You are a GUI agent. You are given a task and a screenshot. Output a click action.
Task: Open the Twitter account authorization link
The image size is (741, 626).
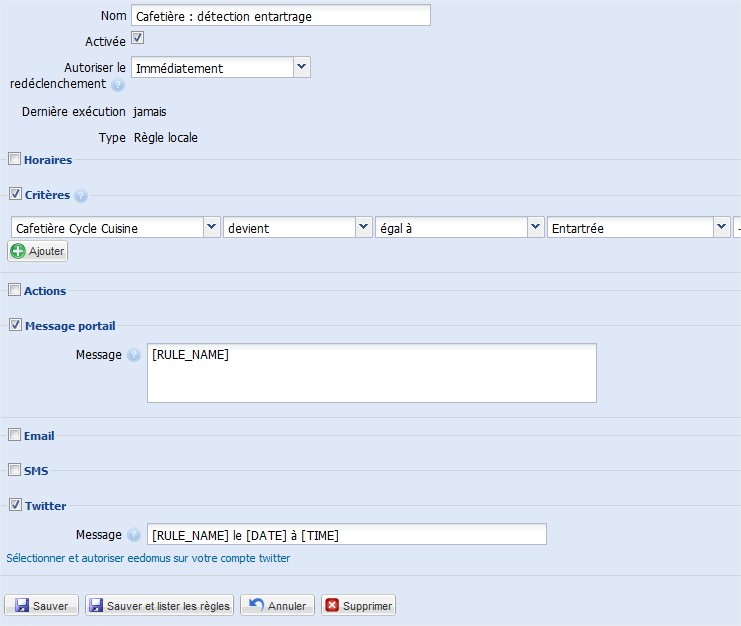tap(148, 558)
